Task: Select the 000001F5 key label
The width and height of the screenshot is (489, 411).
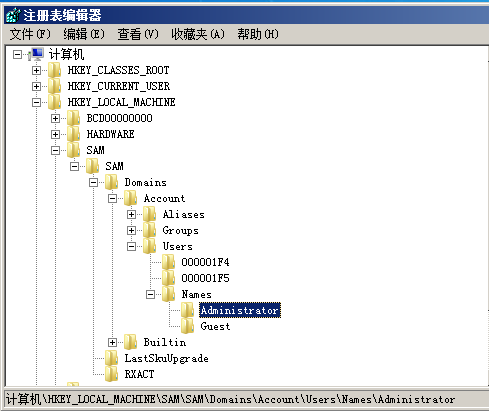Action: pyautogui.click(x=205, y=278)
